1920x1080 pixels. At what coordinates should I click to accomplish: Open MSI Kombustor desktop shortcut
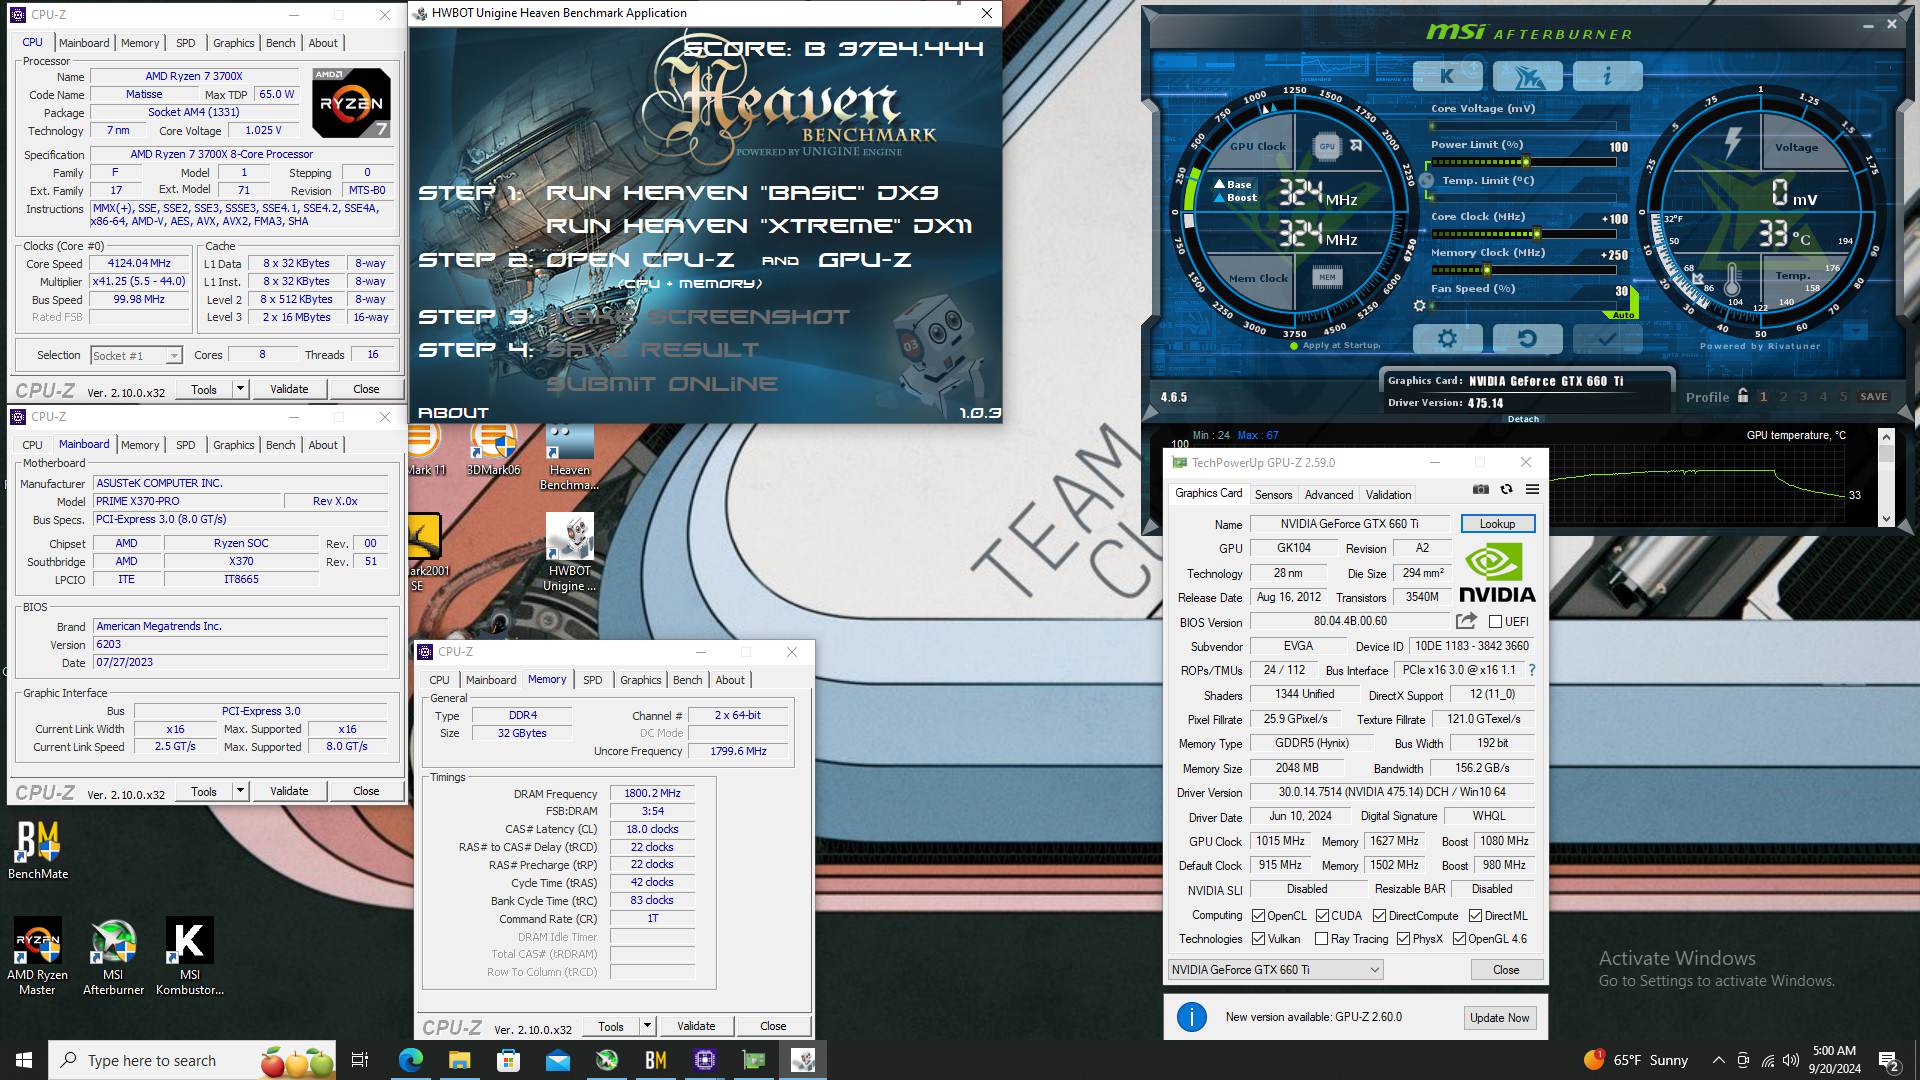189,957
